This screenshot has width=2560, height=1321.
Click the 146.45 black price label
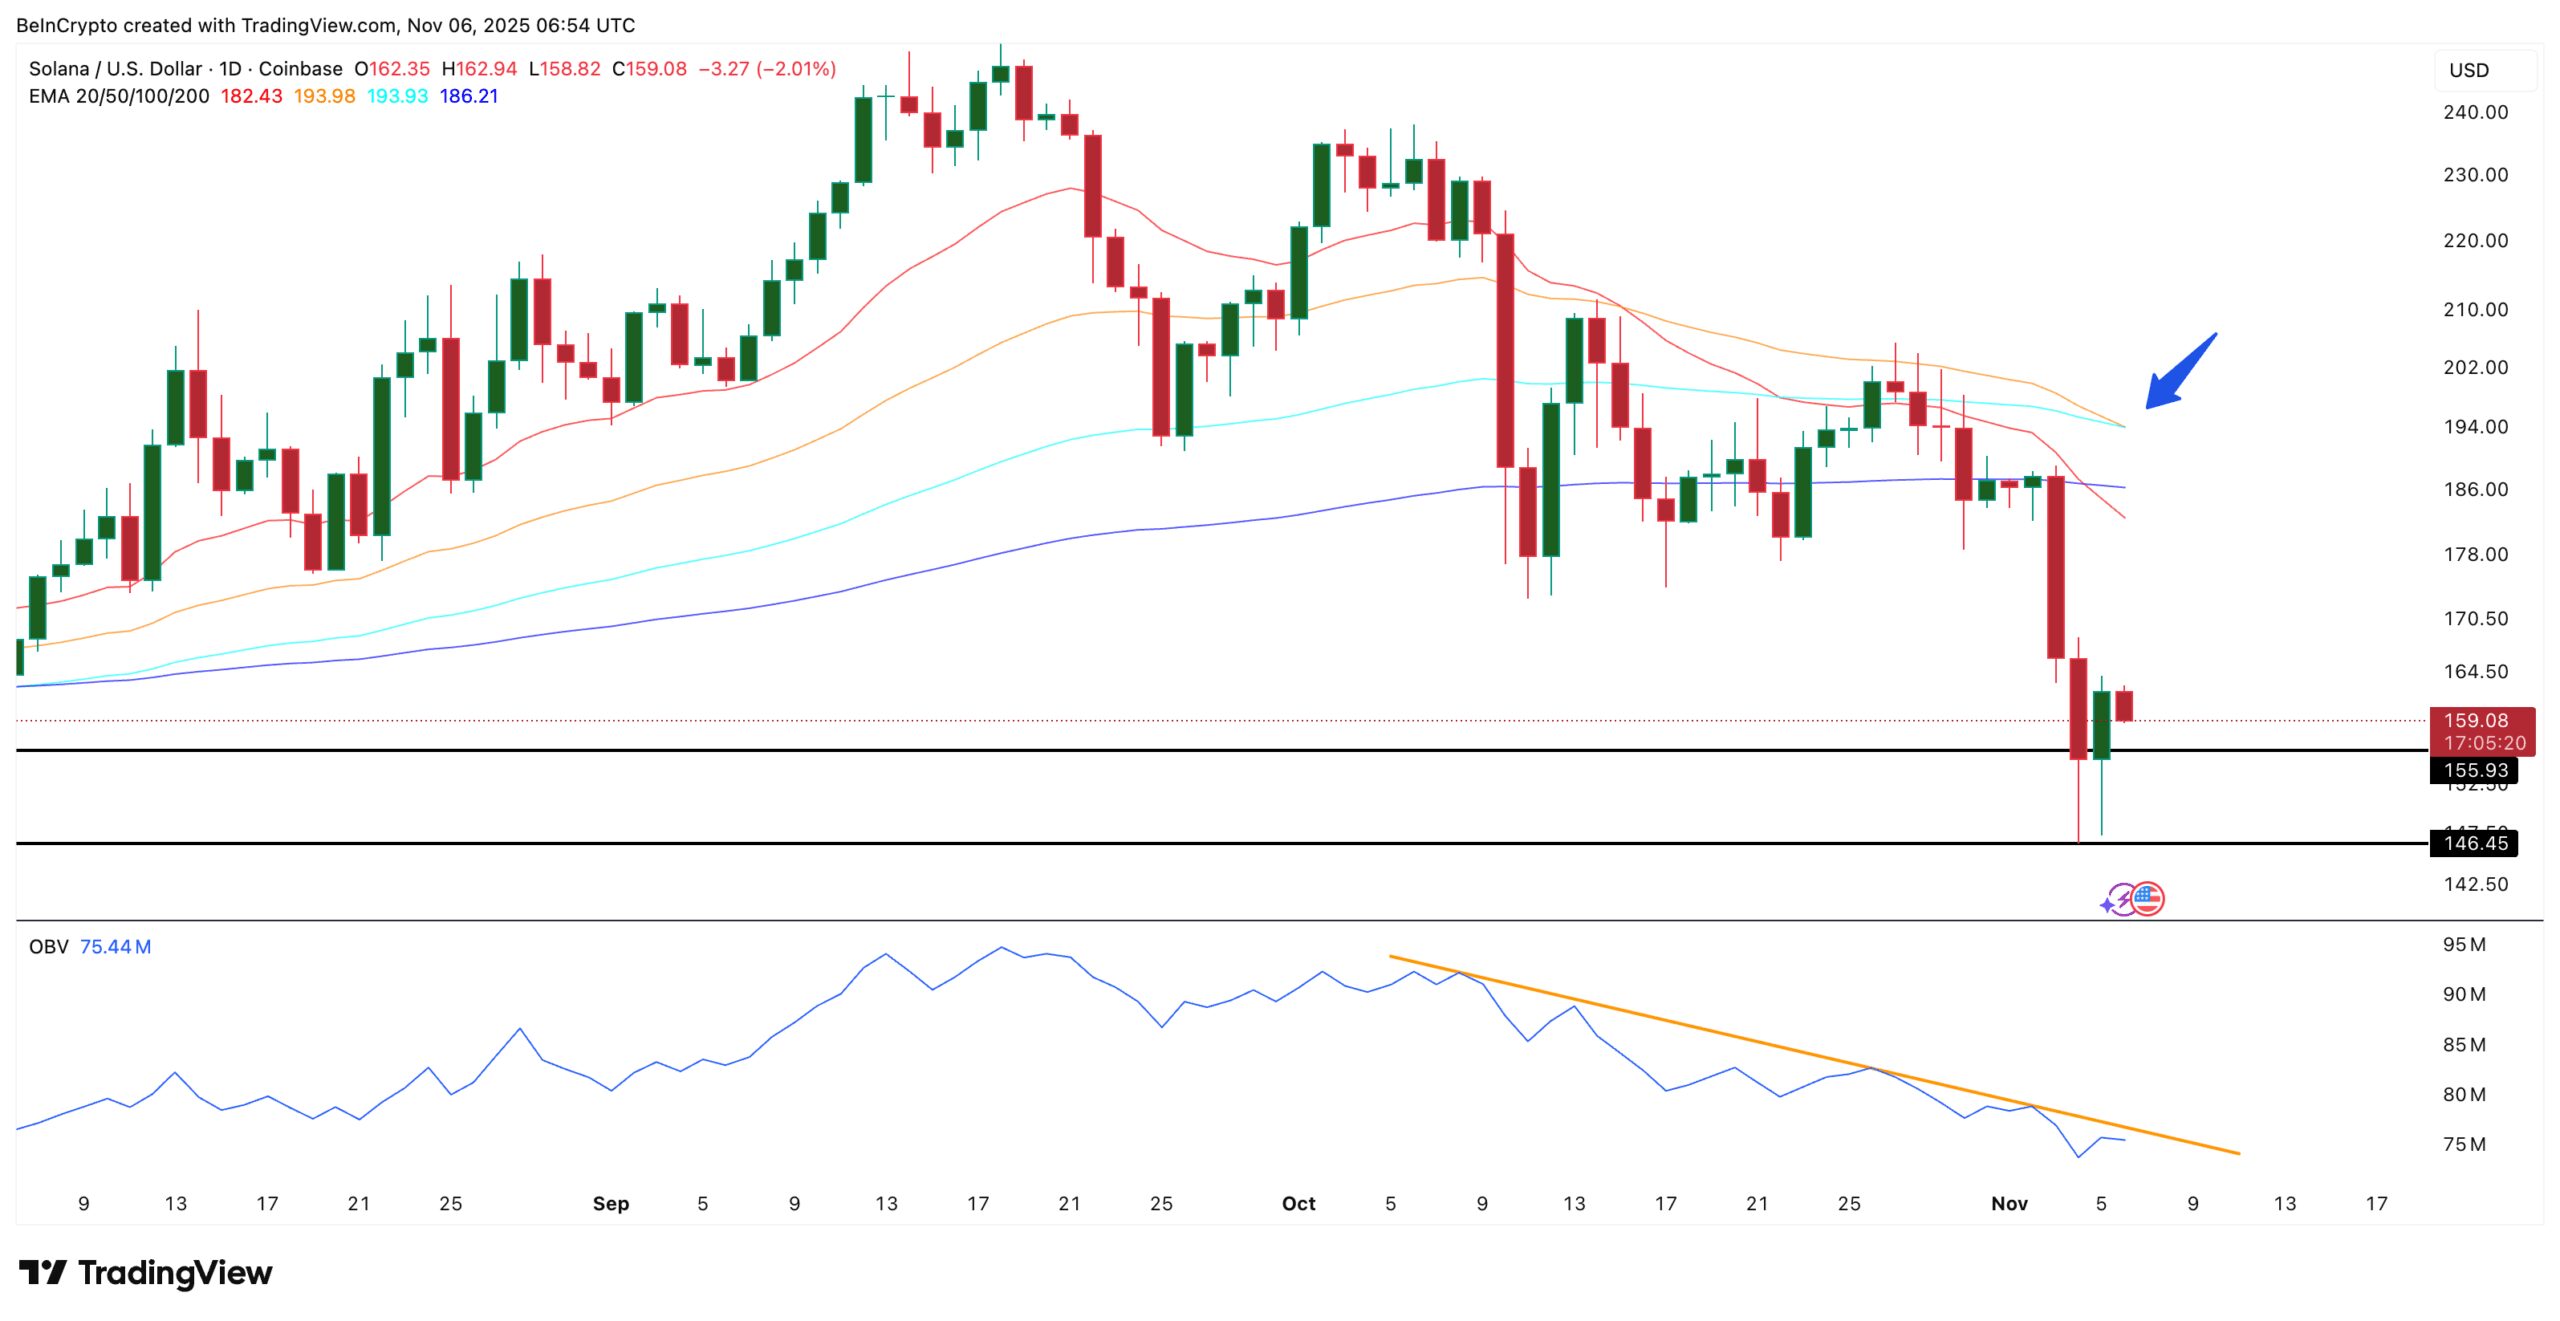tap(2474, 843)
